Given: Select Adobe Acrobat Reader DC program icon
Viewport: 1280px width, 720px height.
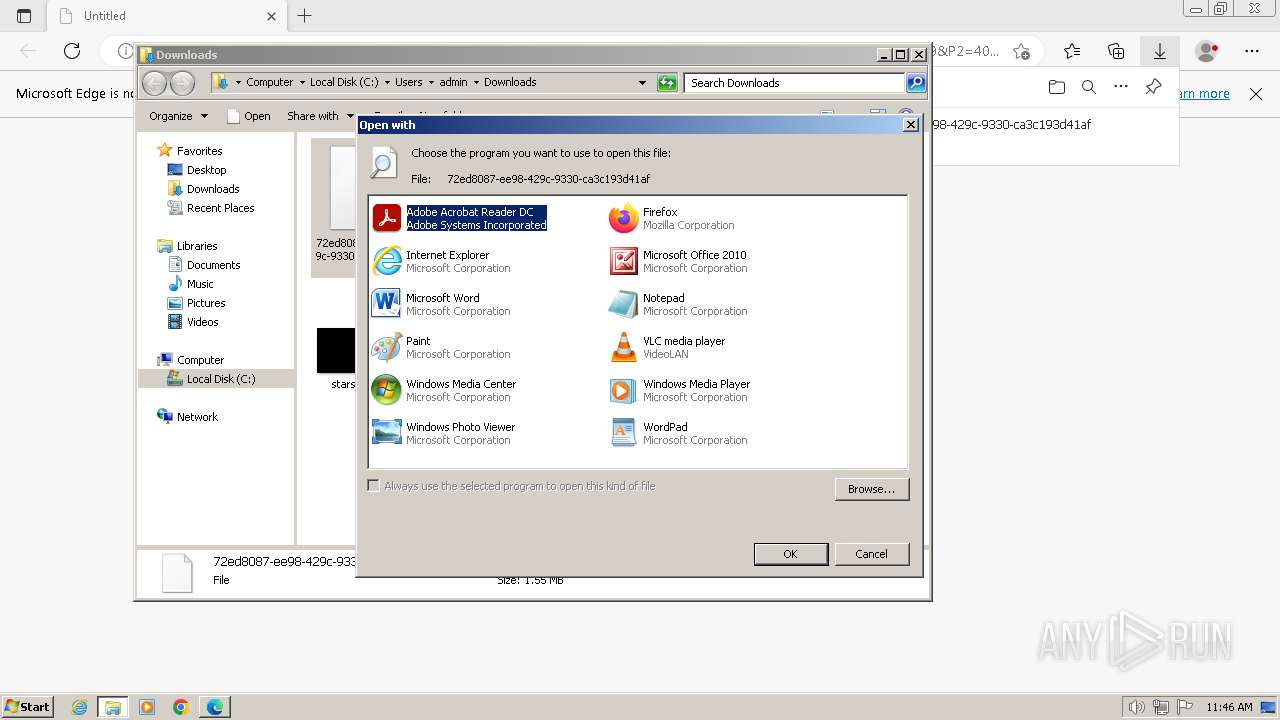Looking at the screenshot, I should coord(386,218).
